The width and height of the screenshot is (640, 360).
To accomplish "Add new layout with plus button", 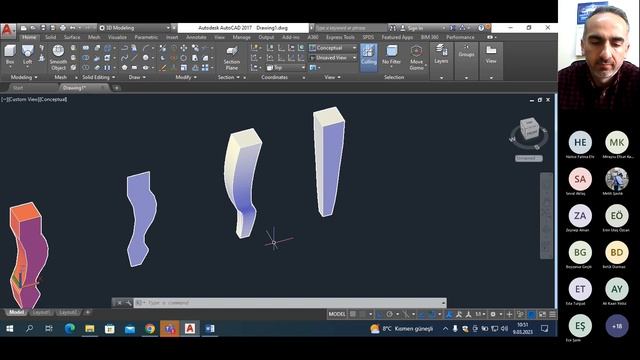I will pyautogui.click(x=87, y=313).
